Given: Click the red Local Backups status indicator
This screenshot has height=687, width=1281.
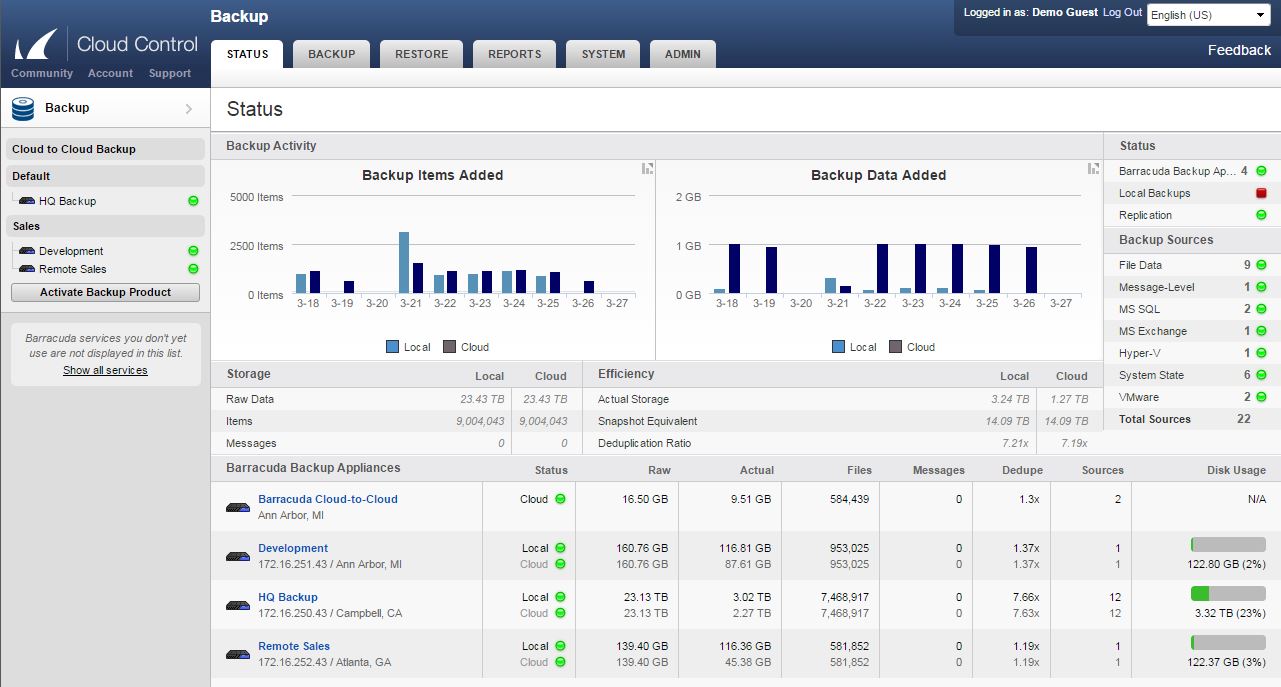Looking at the screenshot, I should pyautogui.click(x=1261, y=193).
